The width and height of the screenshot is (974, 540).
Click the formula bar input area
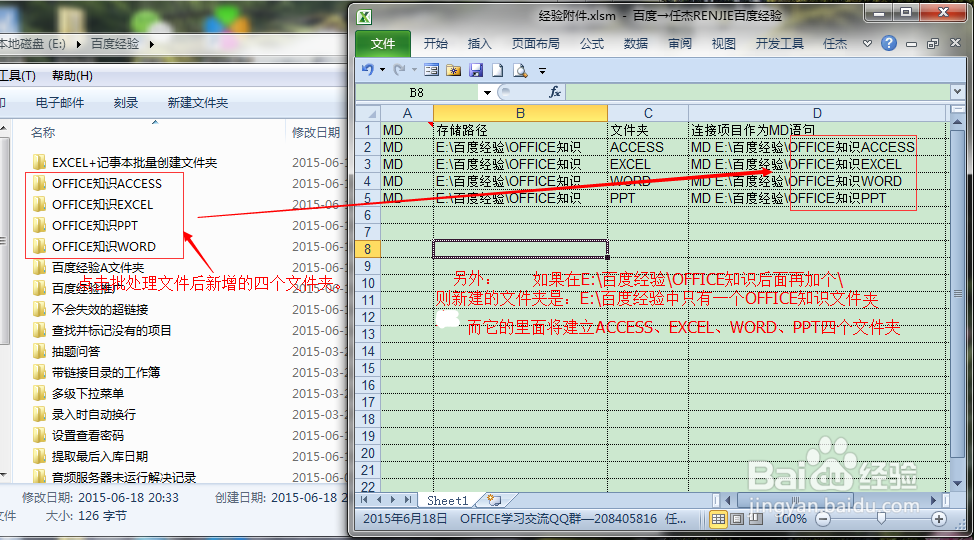click(757, 93)
